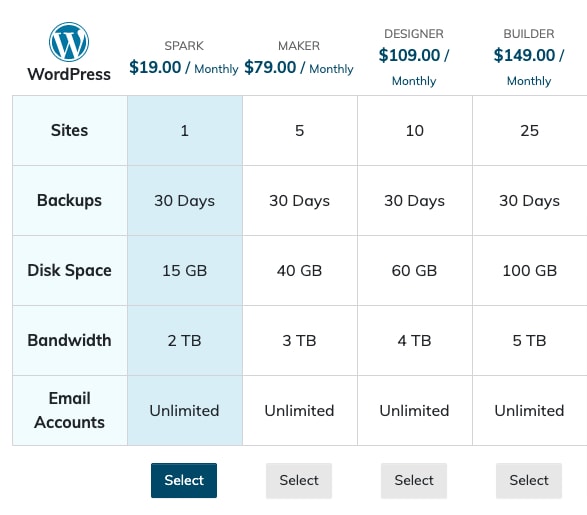
Task: Click the Bandwidth row label
Action: click(x=69, y=340)
